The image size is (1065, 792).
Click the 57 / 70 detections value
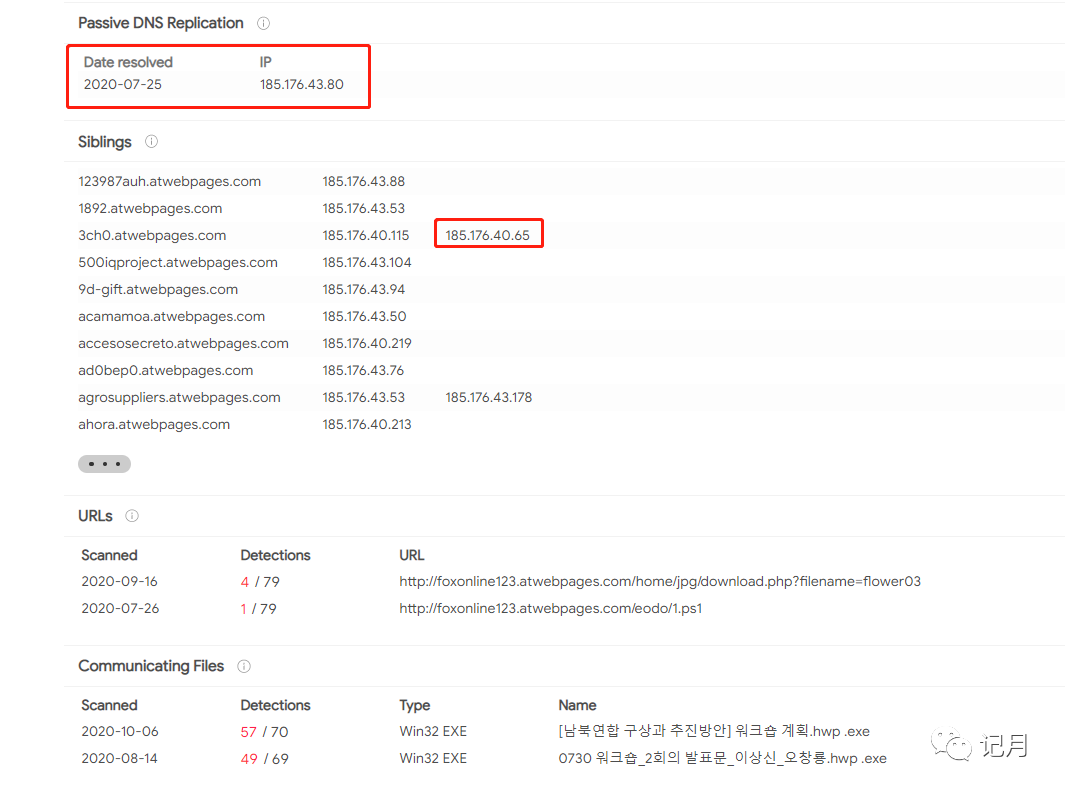pos(264,732)
